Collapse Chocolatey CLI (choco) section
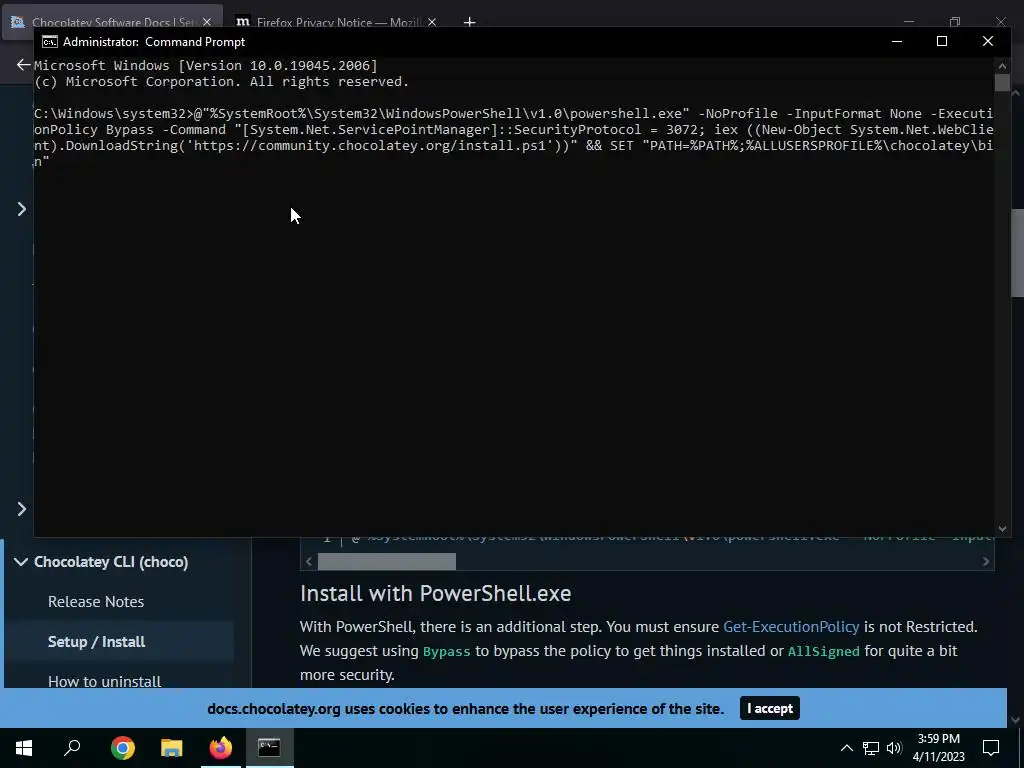1024x768 pixels. click(x=21, y=562)
